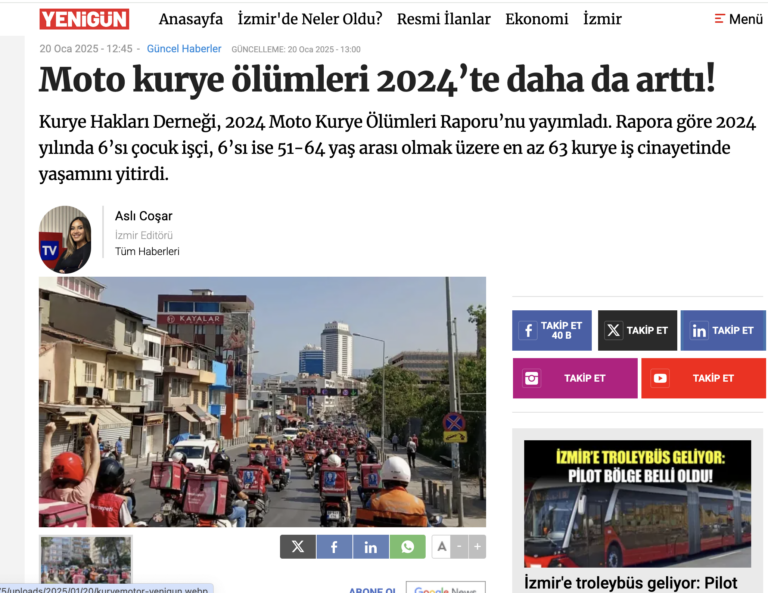The width and height of the screenshot is (768, 593).
Task: Share article on X below photo
Action: 298,546
